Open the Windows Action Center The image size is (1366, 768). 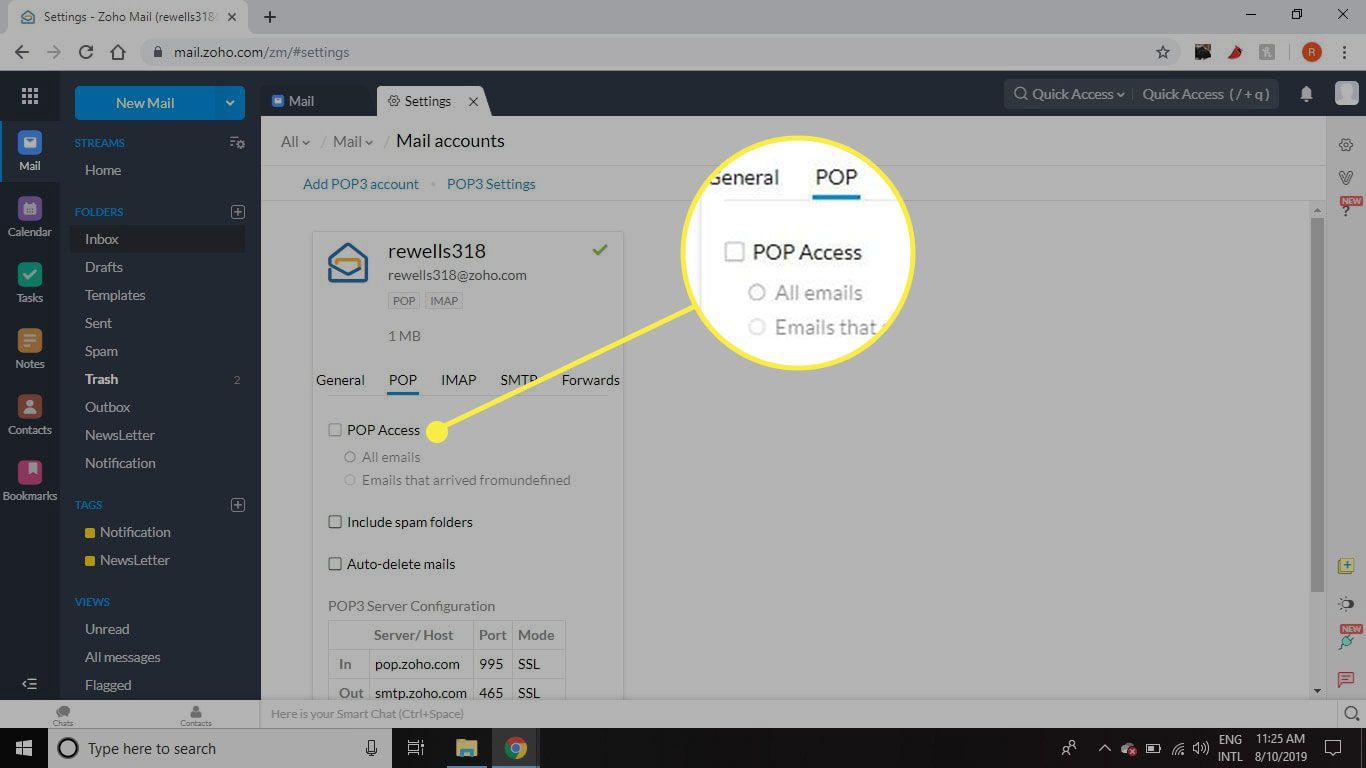[x=1332, y=748]
